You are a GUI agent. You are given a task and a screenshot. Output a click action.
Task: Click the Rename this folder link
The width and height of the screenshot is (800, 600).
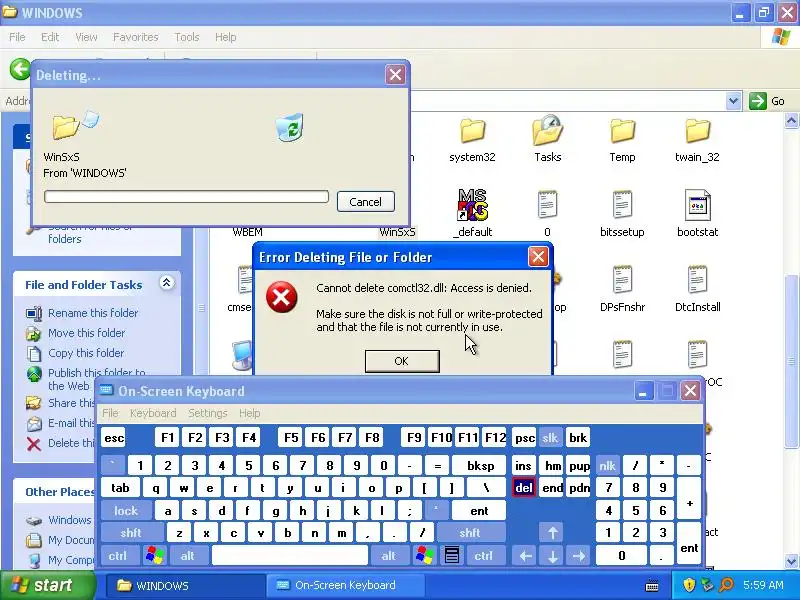(93, 313)
